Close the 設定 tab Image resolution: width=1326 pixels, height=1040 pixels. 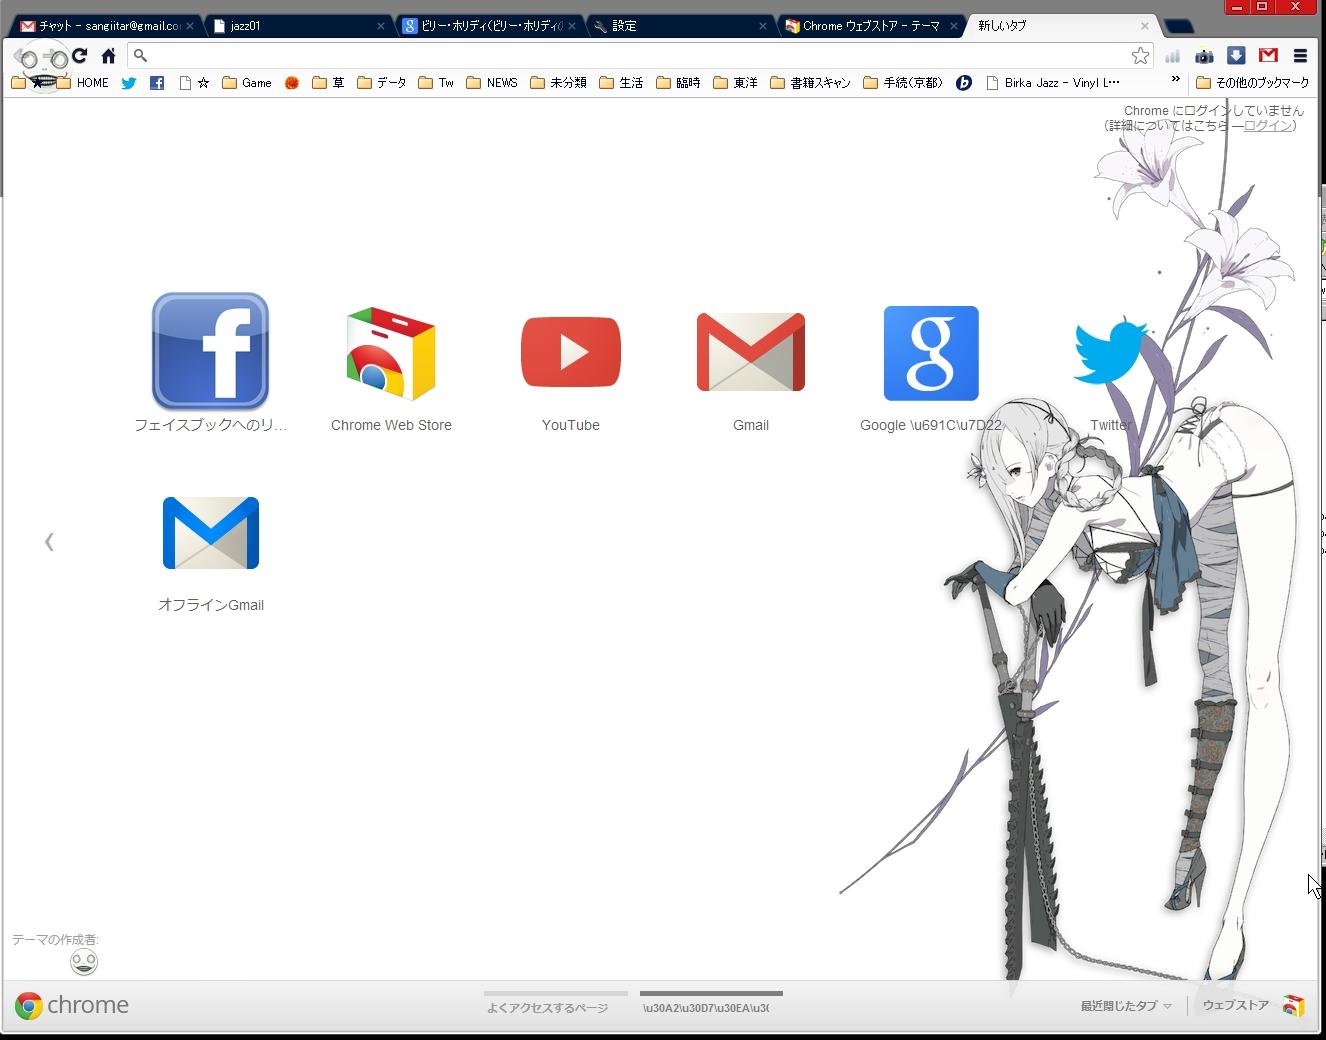click(x=763, y=26)
